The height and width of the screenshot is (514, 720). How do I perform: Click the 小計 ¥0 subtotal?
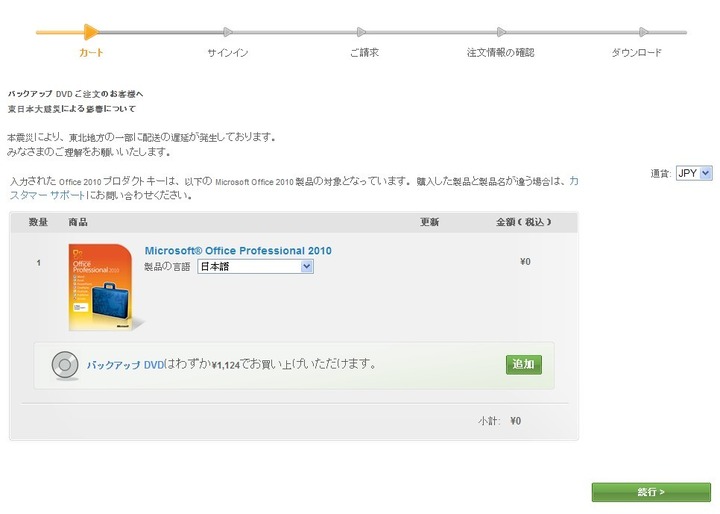click(x=500, y=421)
